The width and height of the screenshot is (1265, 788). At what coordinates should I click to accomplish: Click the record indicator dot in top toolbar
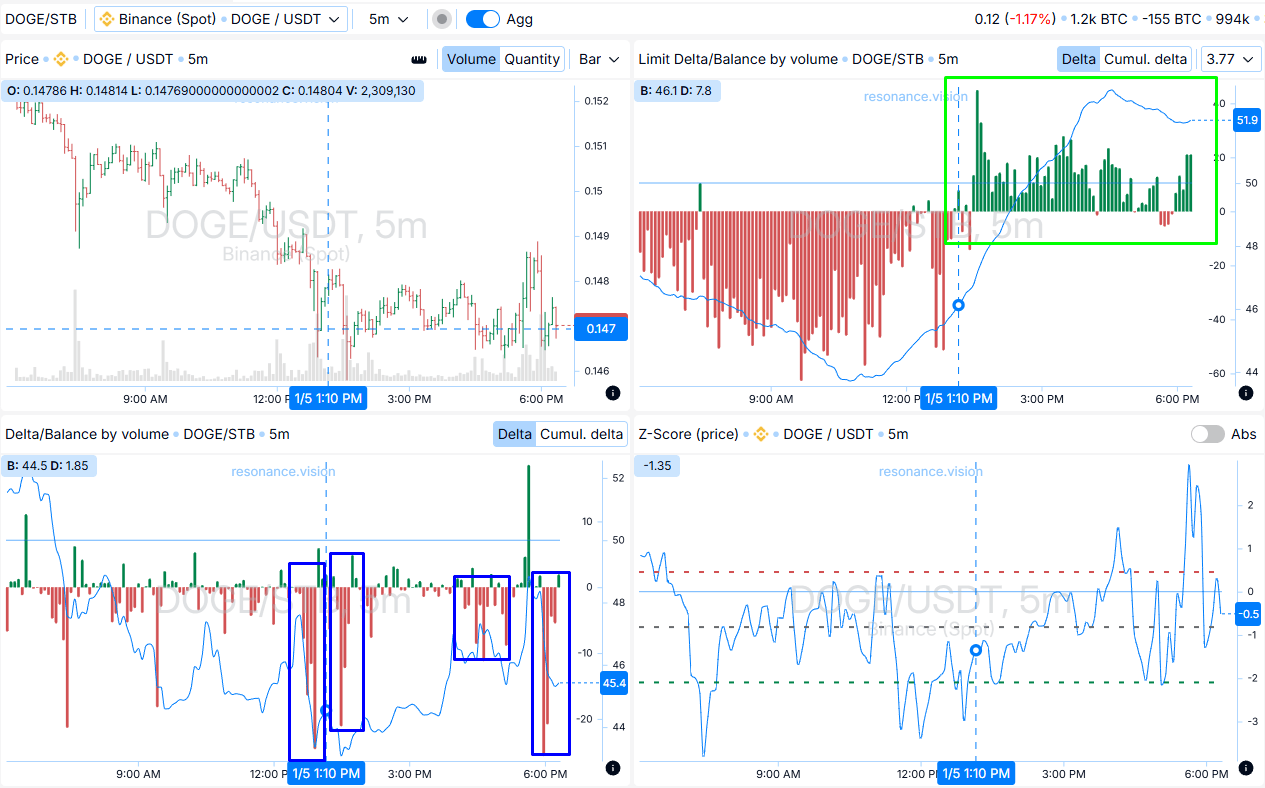[x=442, y=19]
